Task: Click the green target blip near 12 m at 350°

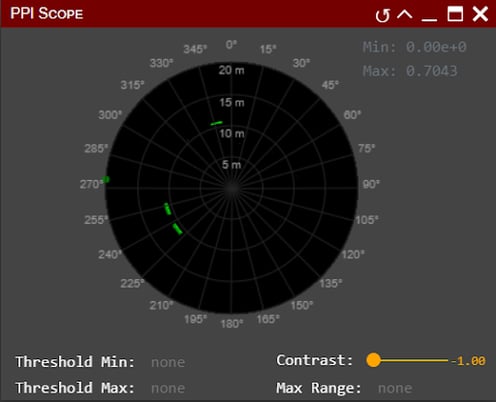Action: (x=216, y=123)
